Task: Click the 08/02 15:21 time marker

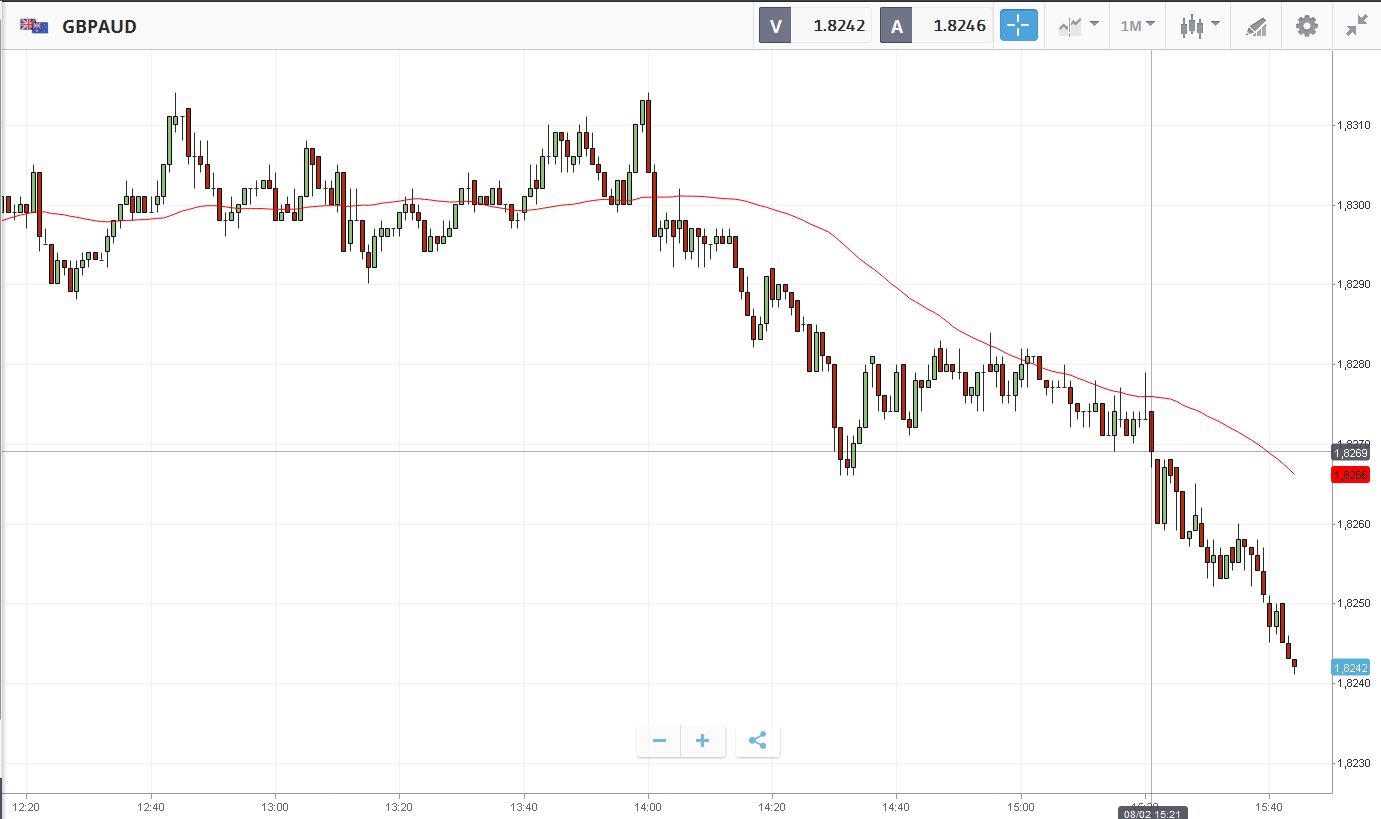Action: click(x=1151, y=813)
